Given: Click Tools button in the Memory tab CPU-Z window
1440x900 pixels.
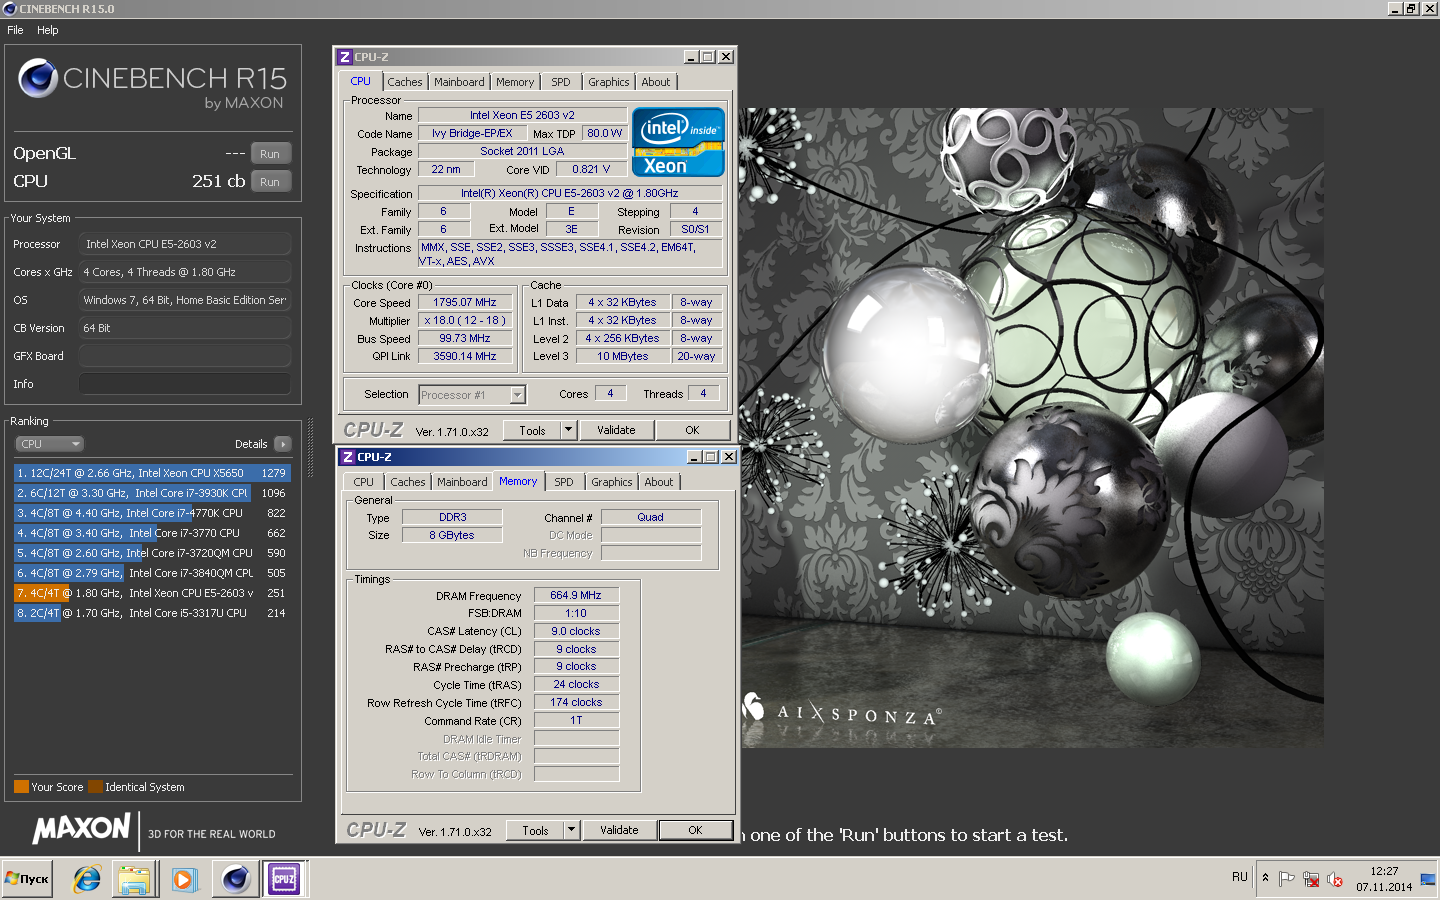Looking at the screenshot, I should (x=535, y=830).
